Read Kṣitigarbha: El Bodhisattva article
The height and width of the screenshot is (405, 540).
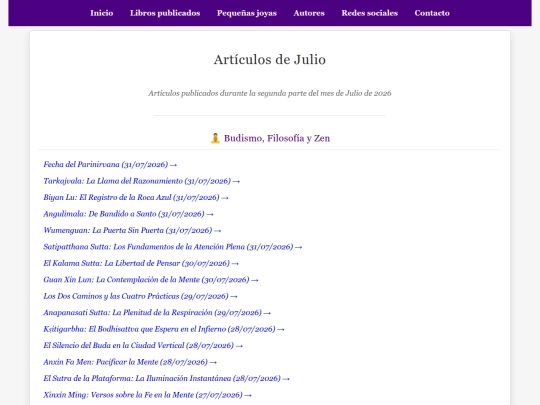[164, 329]
